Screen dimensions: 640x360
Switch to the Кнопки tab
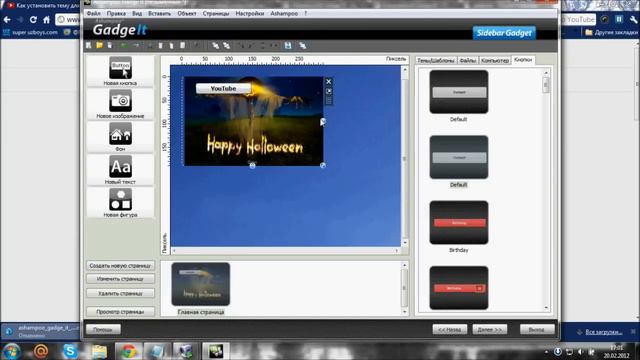pyautogui.click(x=523, y=60)
